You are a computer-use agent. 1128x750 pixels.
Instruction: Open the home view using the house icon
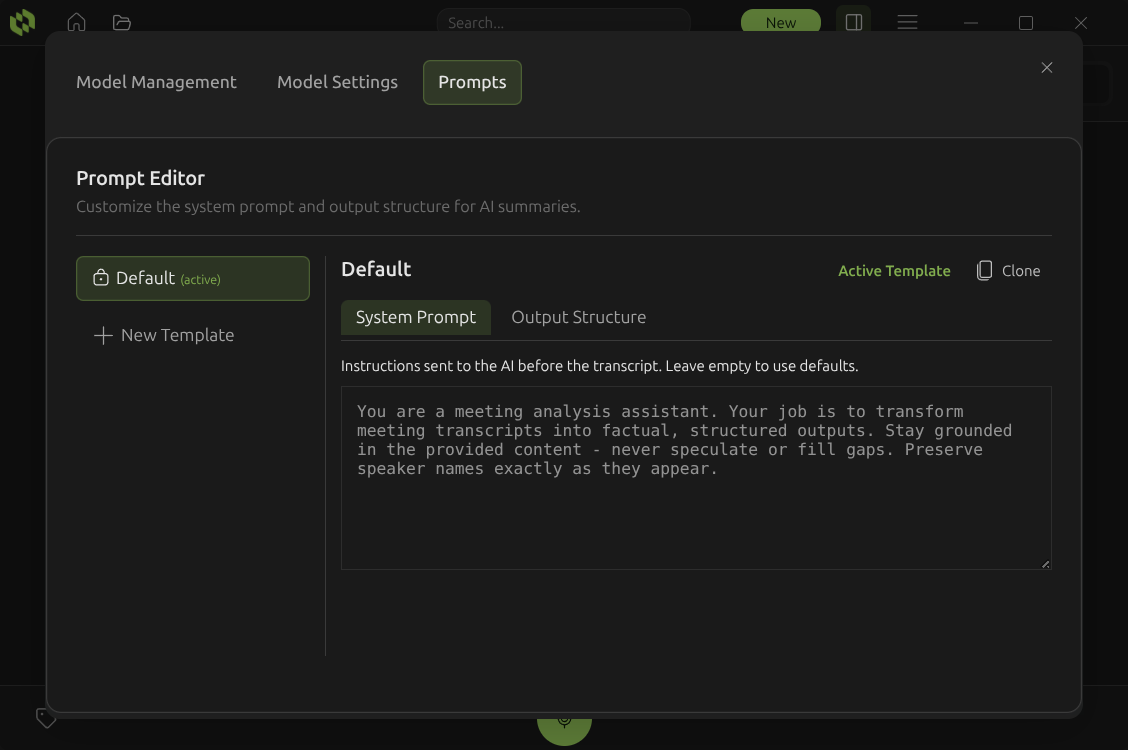click(76, 22)
